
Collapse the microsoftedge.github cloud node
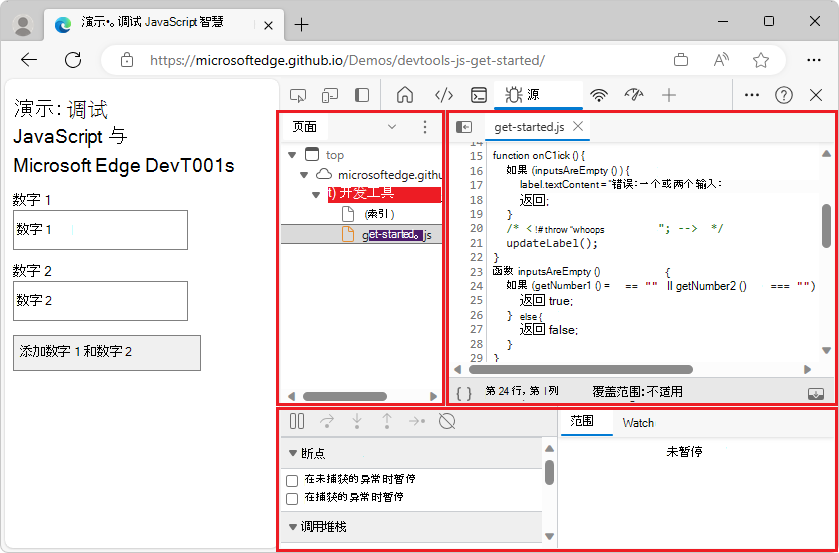coord(304,175)
